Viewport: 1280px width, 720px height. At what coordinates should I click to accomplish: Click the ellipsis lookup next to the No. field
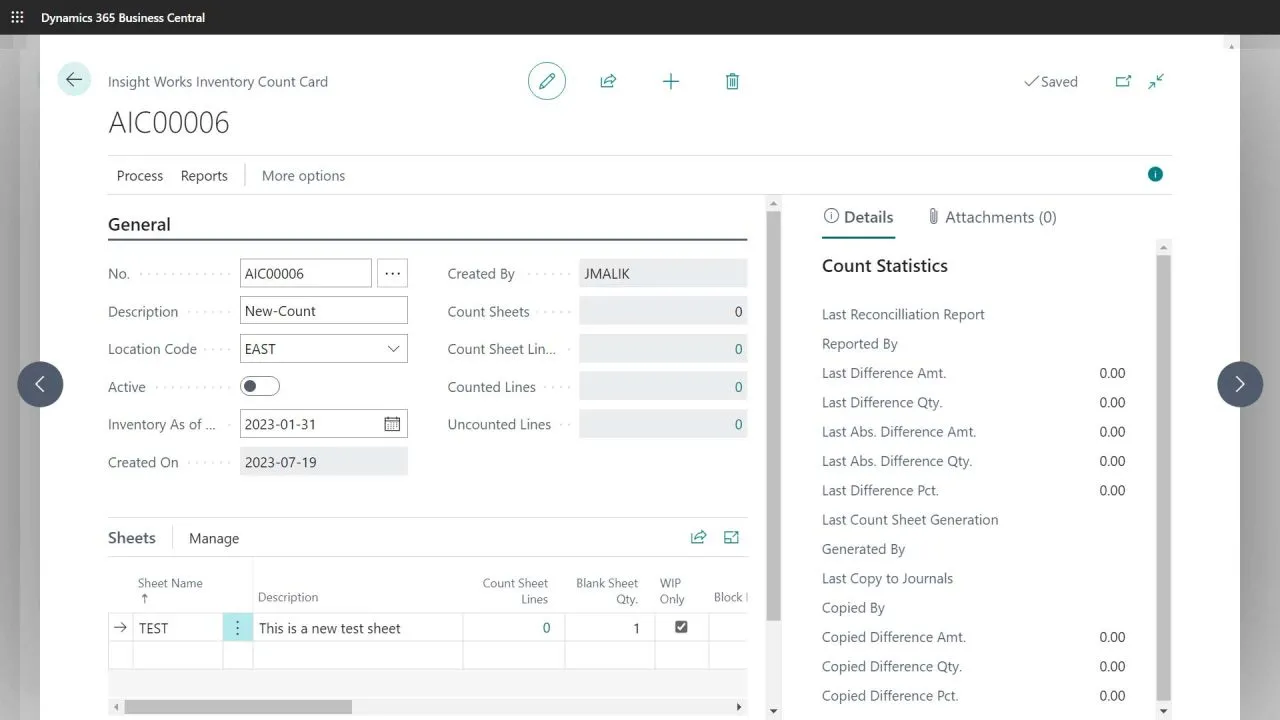click(391, 272)
